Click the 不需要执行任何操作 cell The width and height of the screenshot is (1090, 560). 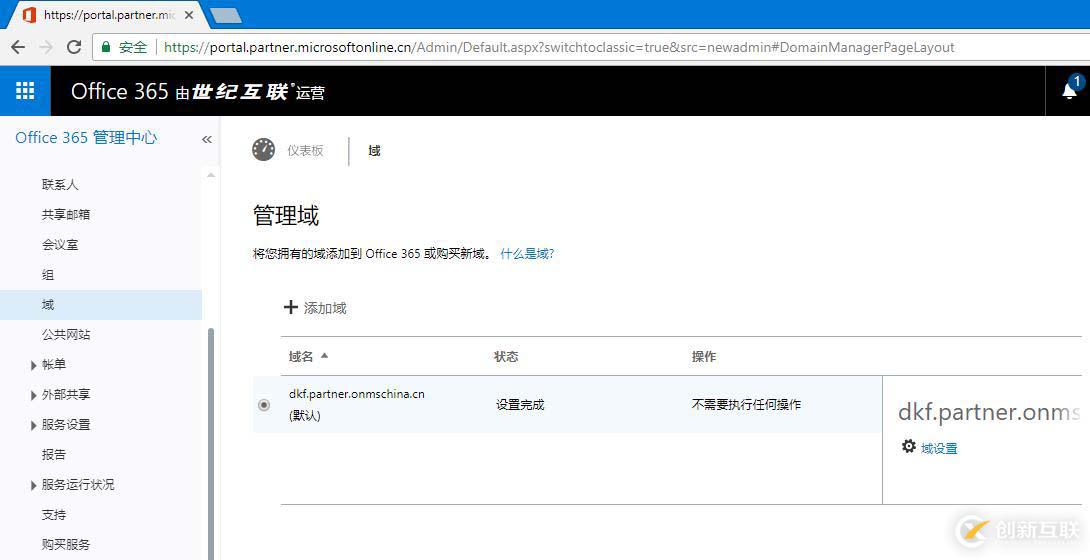click(x=746, y=404)
